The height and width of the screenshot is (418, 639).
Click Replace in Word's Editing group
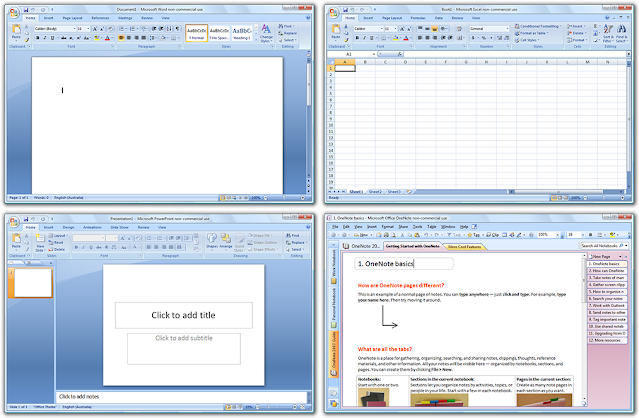(x=288, y=33)
